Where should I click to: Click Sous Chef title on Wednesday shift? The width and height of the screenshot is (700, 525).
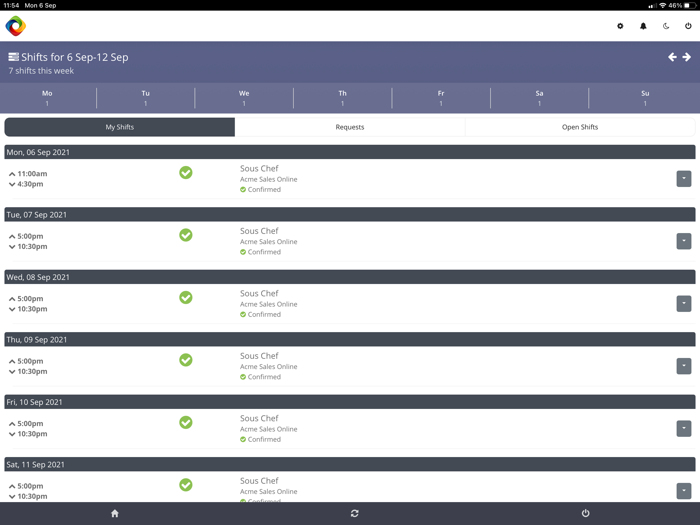coord(259,293)
